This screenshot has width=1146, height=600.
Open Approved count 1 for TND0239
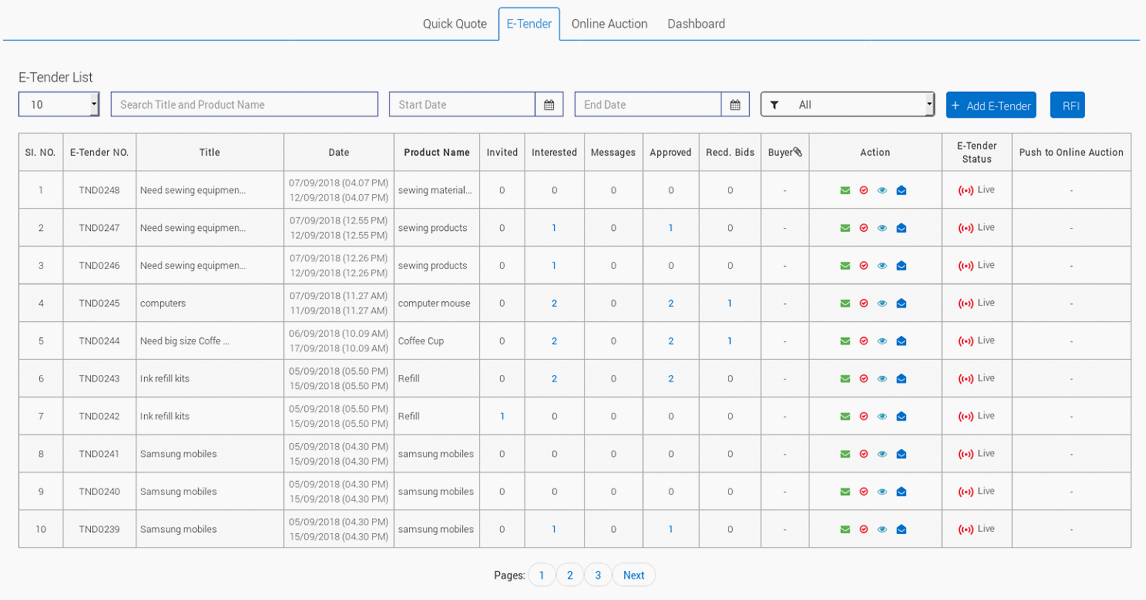[670, 529]
